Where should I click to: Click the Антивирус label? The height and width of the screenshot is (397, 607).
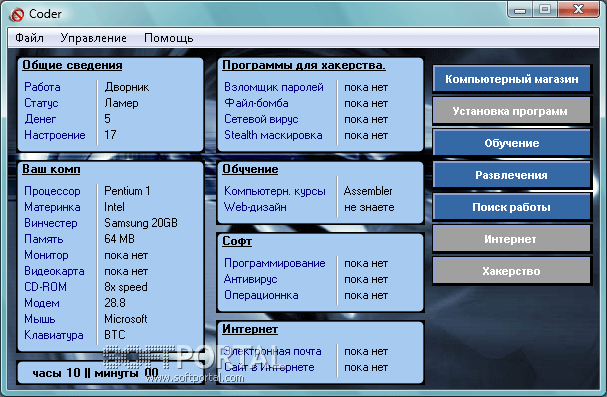click(250, 279)
